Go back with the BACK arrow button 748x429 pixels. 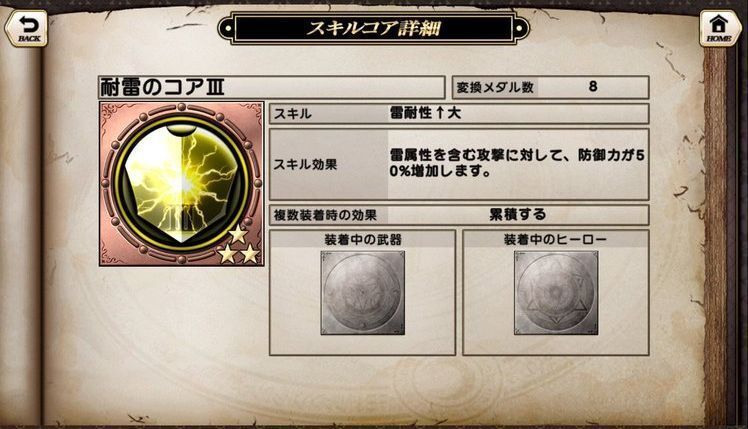point(27,28)
